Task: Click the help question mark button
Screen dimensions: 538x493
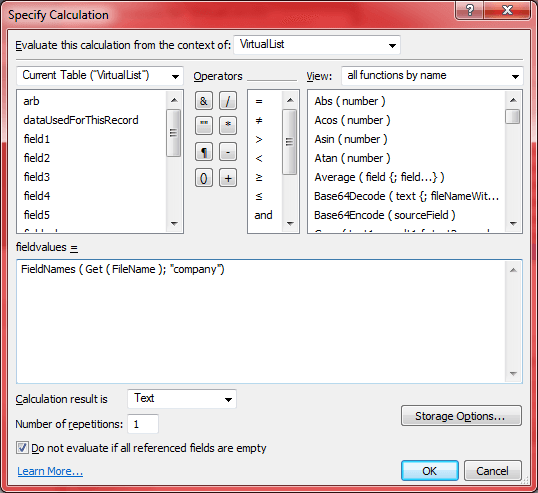Action: [x=469, y=10]
